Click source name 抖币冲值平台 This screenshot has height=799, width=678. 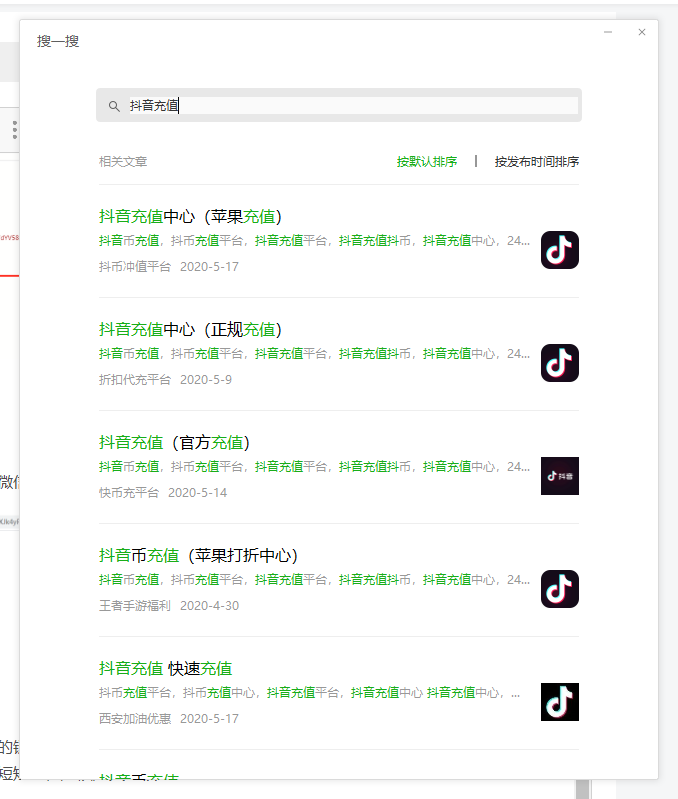pos(135,267)
